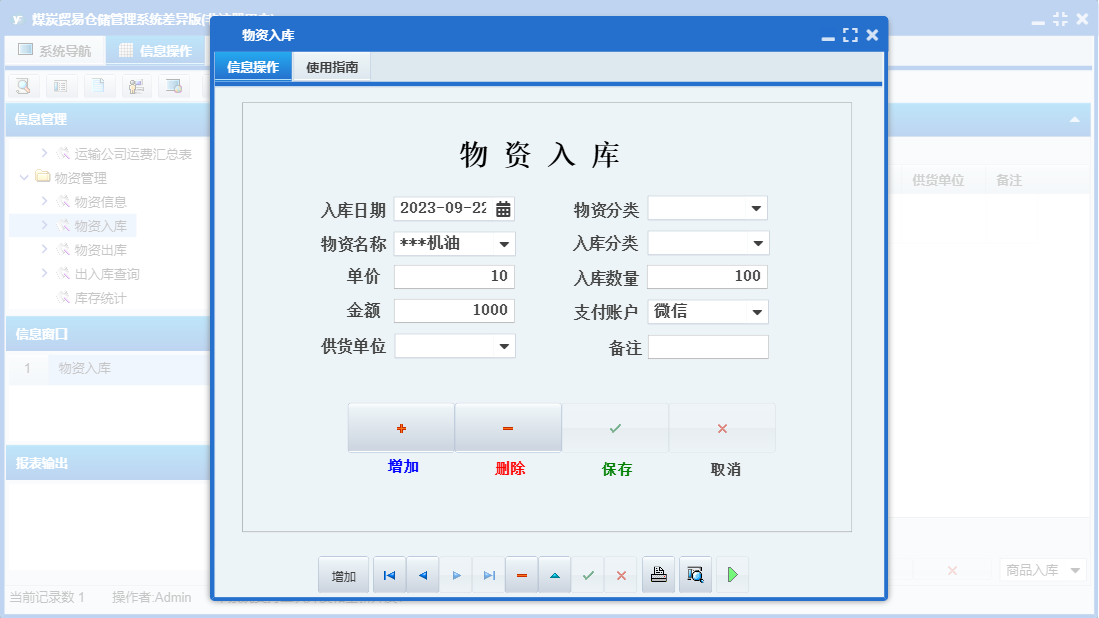The height and width of the screenshot is (618, 1099).
Task: Open the print icon in bottom navigator
Action: pos(658,574)
